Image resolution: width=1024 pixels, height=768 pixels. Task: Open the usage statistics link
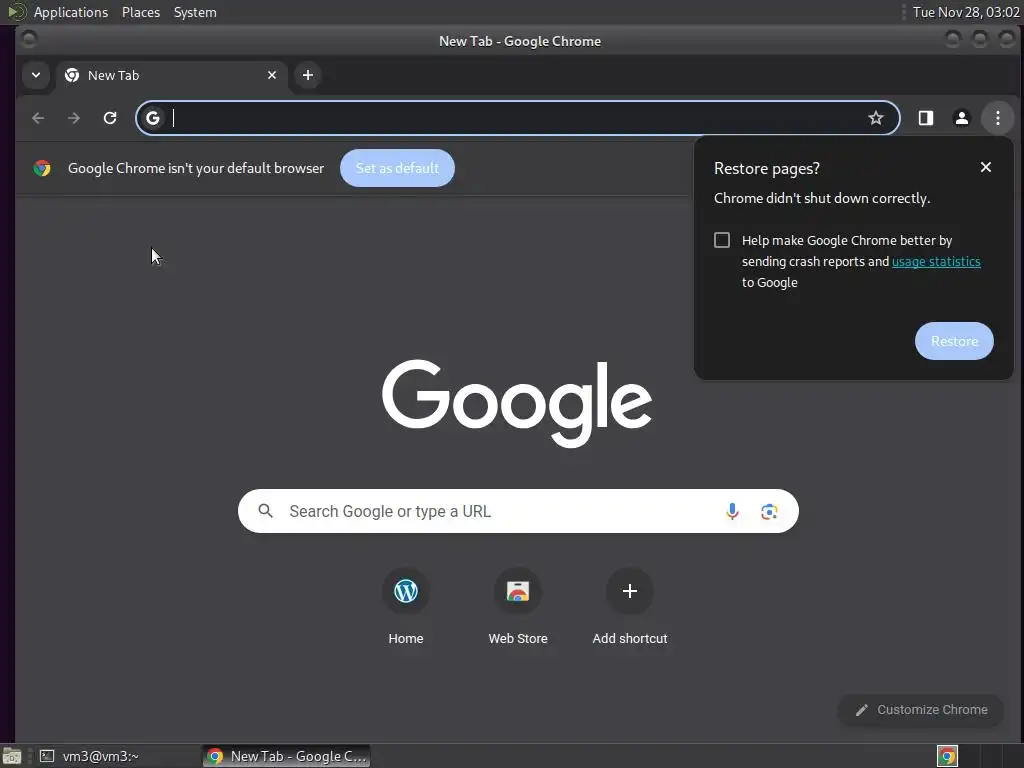[936, 262]
